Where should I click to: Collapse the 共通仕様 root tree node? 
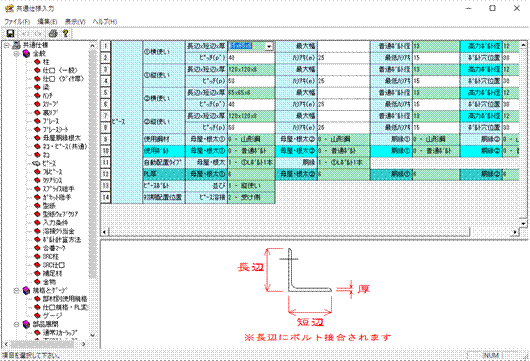point(6,45)
